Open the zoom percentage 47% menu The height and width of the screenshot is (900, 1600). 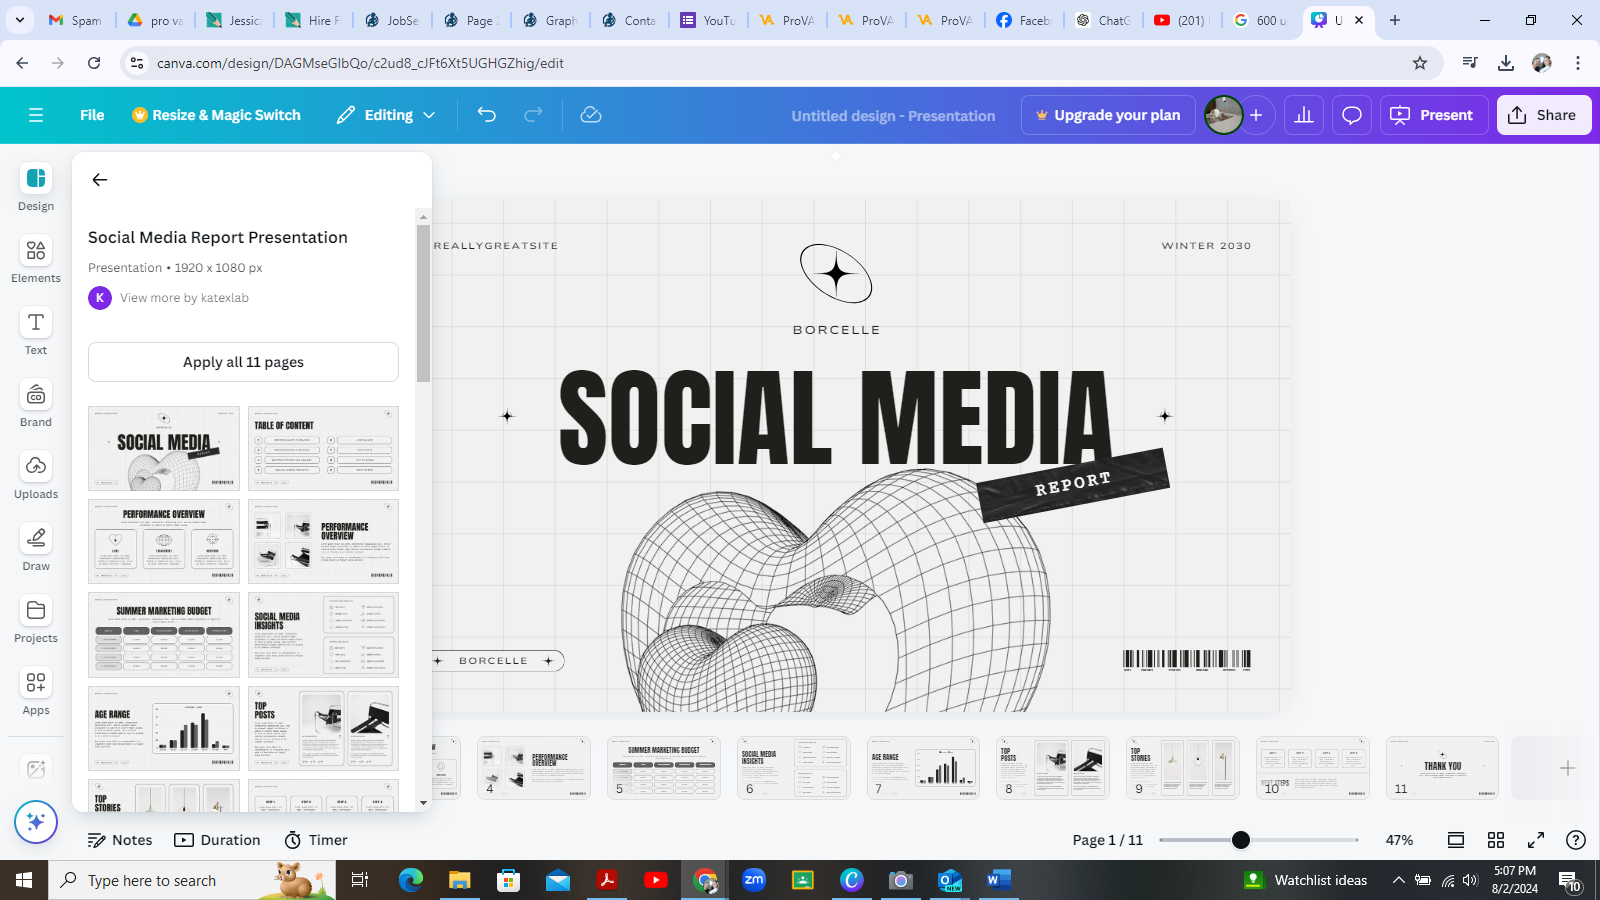[1399, 840]
